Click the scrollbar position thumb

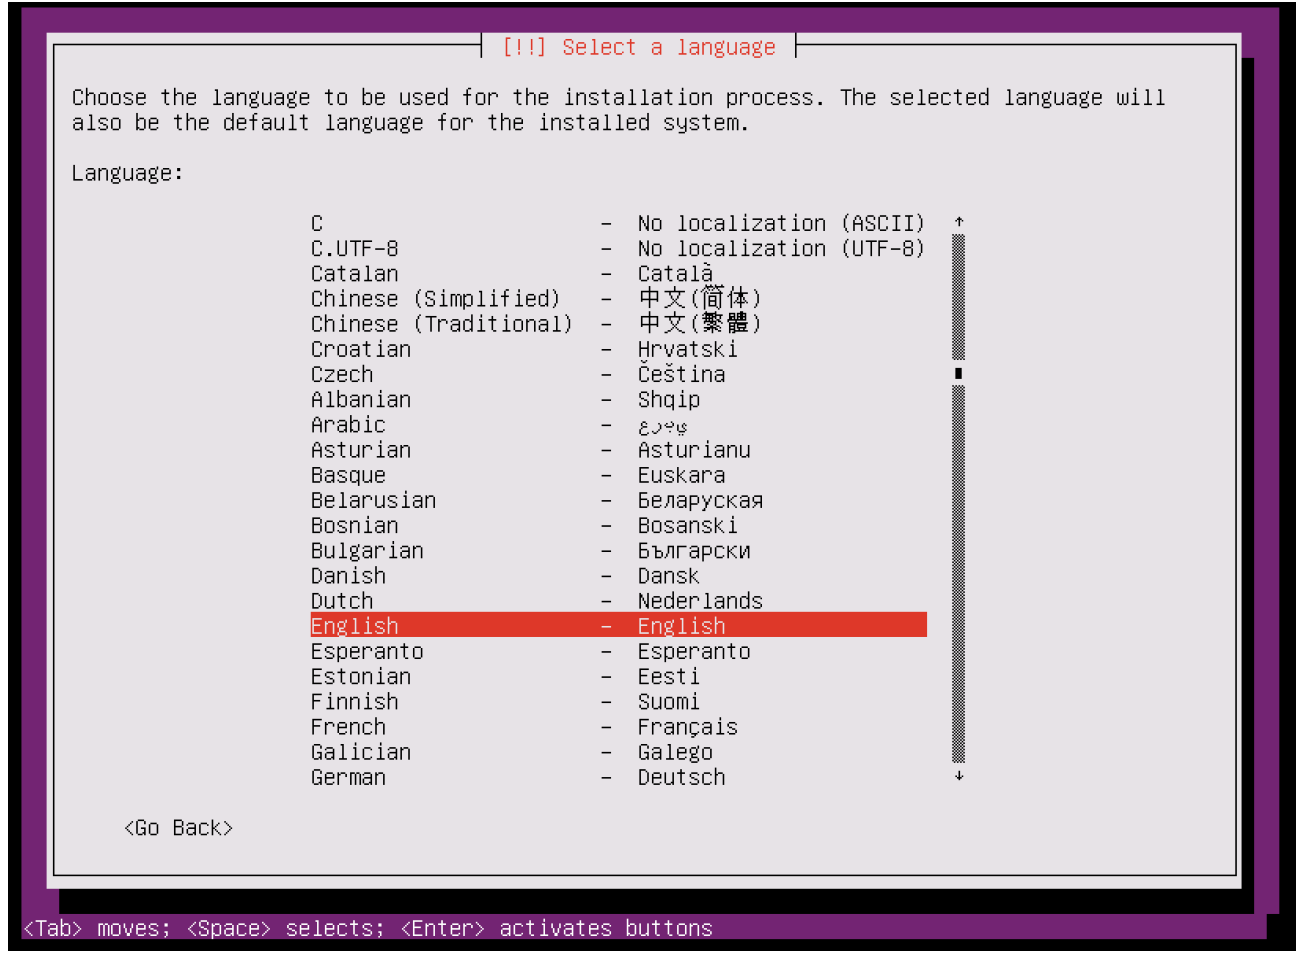958,373
